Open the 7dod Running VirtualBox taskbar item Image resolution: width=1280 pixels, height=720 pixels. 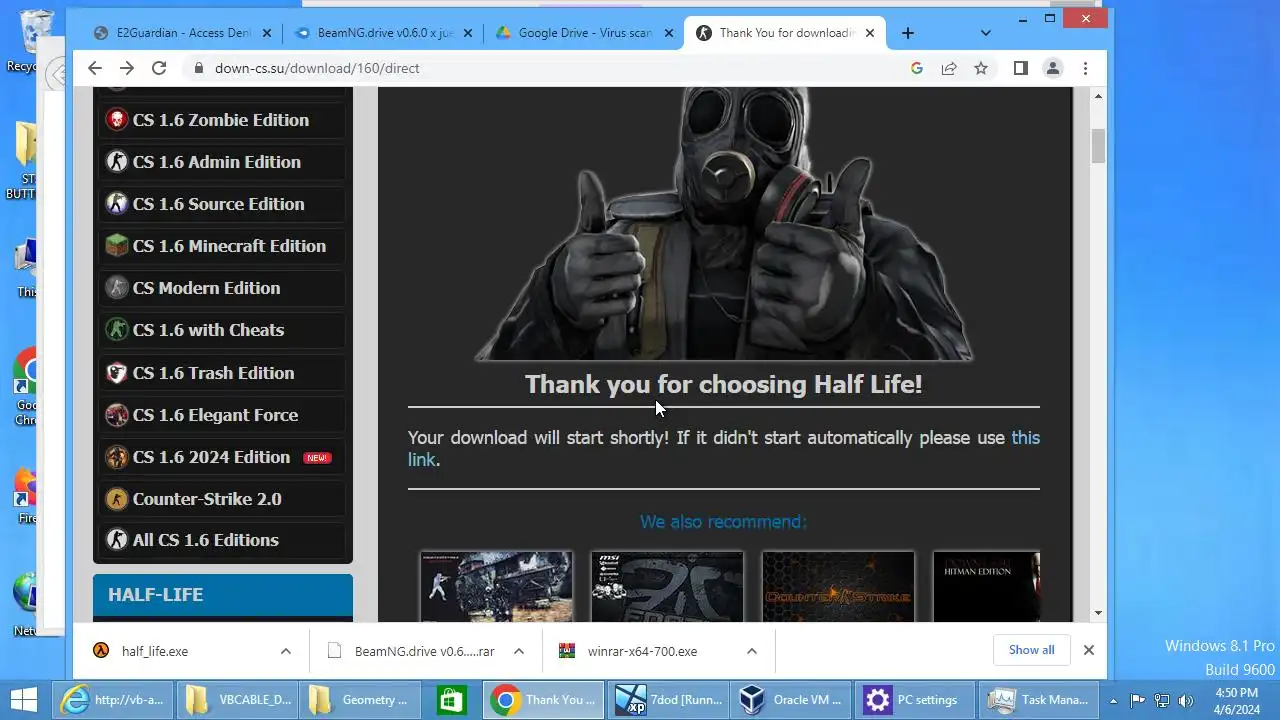point(670,699)
